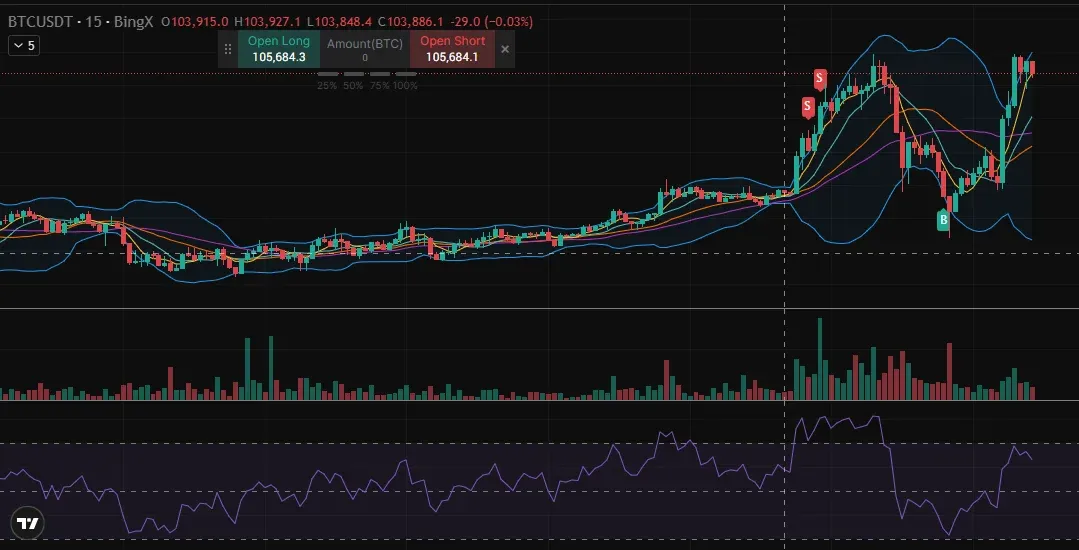The width and height of the screenshot is (1079, 550).
Task: Select the low value L103,848.4
Action: pos(339,21)
